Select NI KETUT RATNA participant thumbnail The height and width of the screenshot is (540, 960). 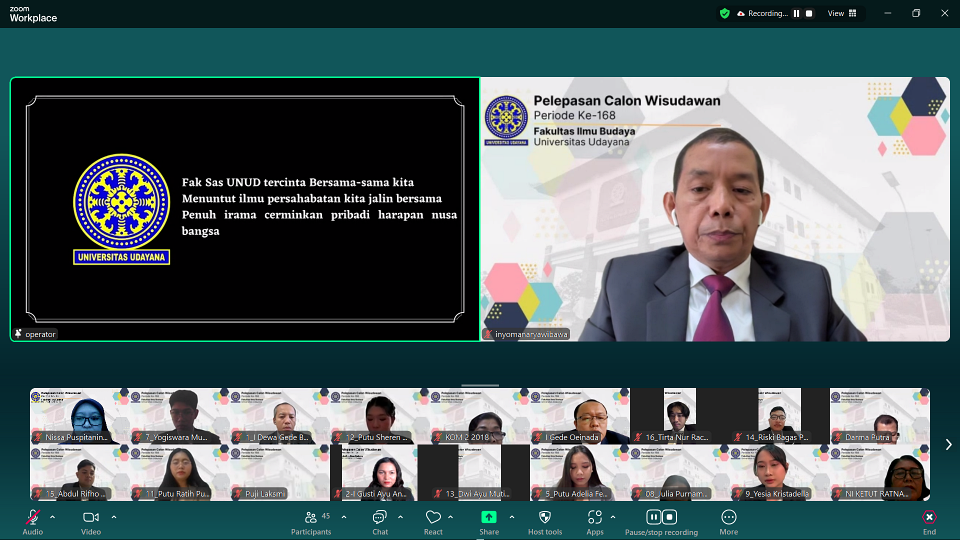point(880,473)
